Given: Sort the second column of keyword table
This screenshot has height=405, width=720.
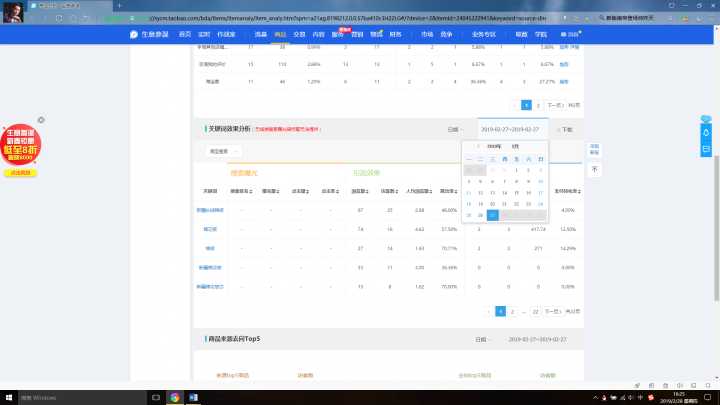Looking at the screenshot, I should click(241, 191).
